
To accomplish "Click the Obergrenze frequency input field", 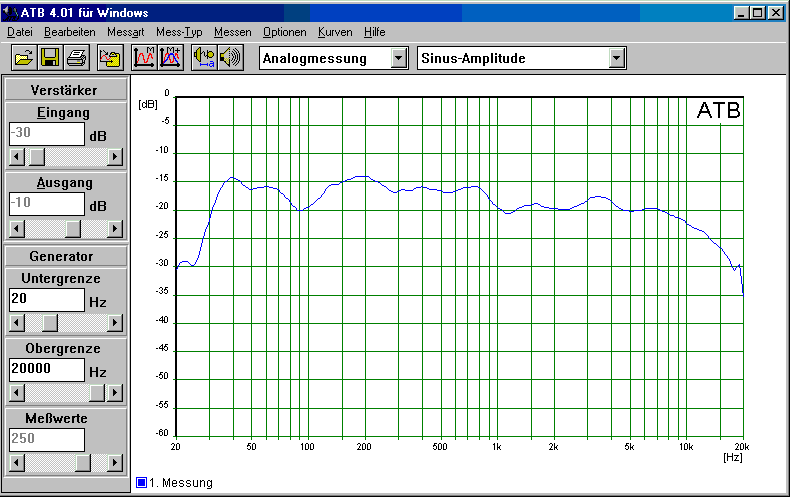I will pos(46,369).
